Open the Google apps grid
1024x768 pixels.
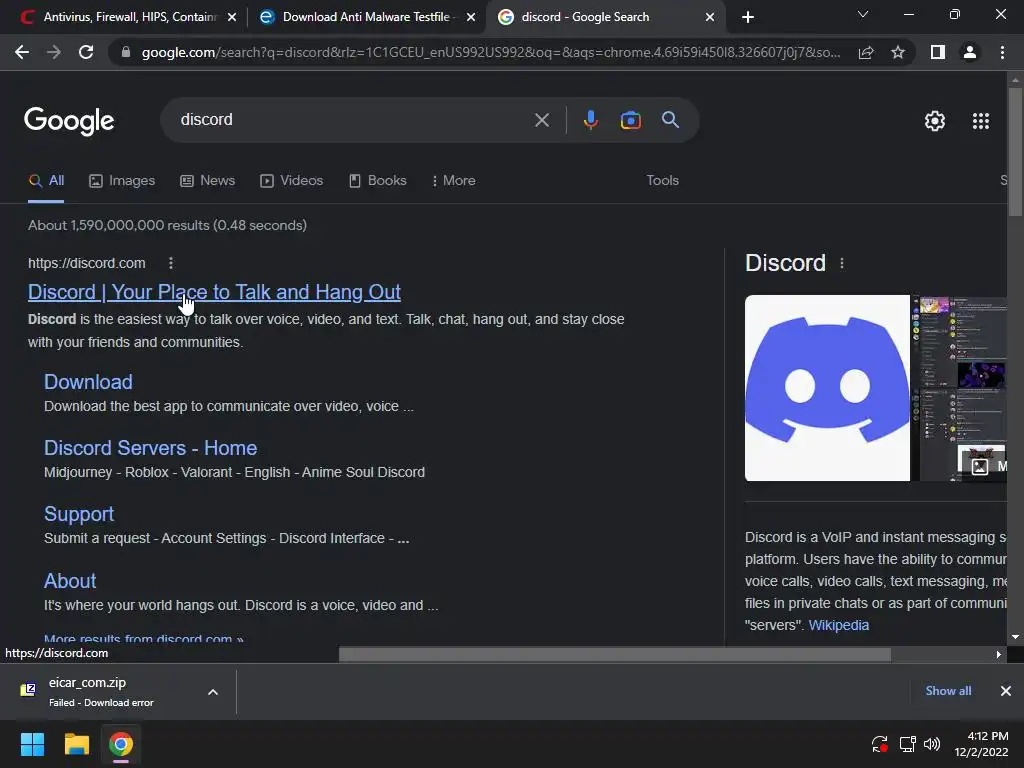click(981, 121)
